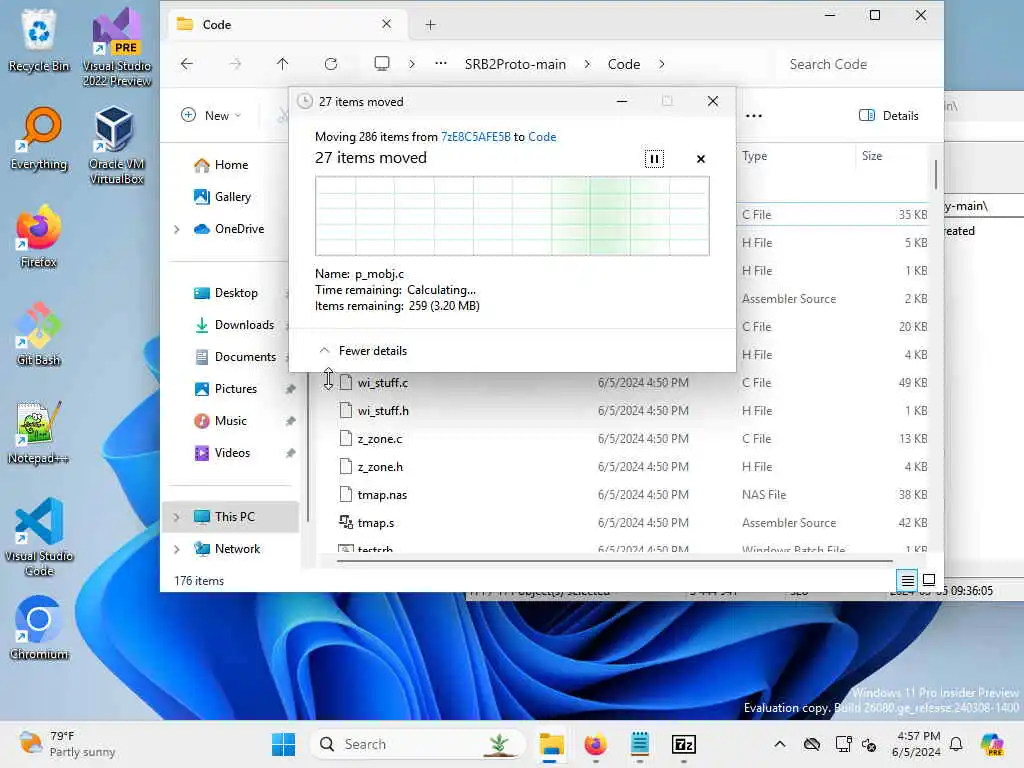Open chevron after Code breadcrumb
Screen dimensions: 1024x768
click(662, 64)
